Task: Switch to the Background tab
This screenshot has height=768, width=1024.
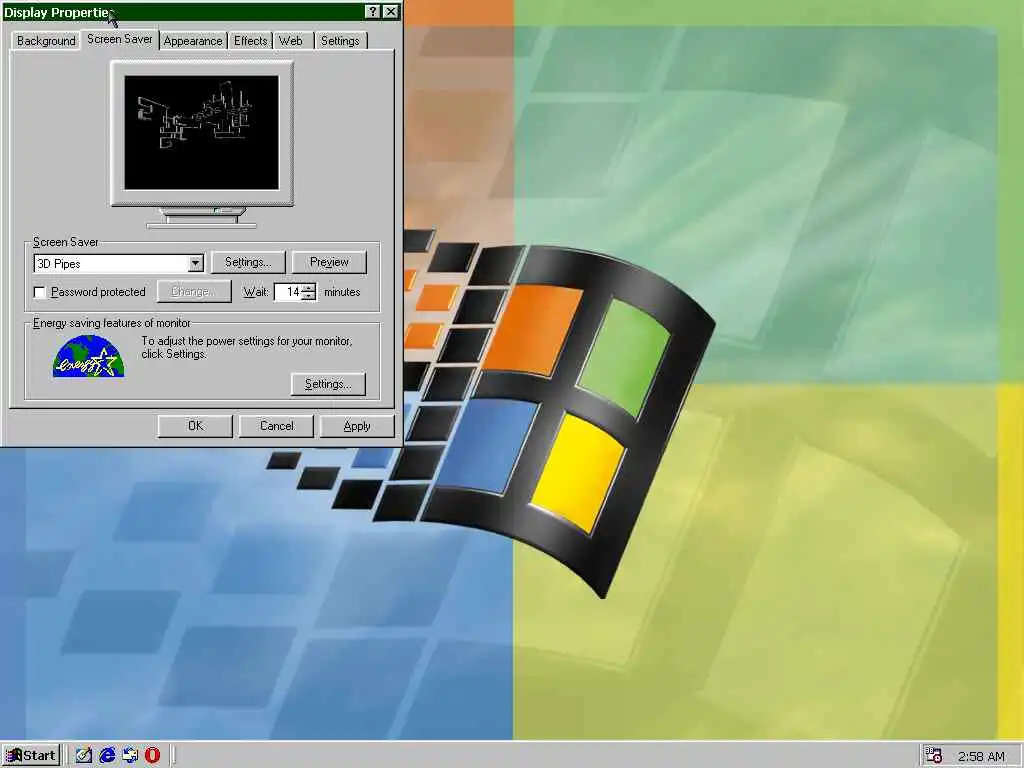Action: pyautogui.click(x=46, y=40)
